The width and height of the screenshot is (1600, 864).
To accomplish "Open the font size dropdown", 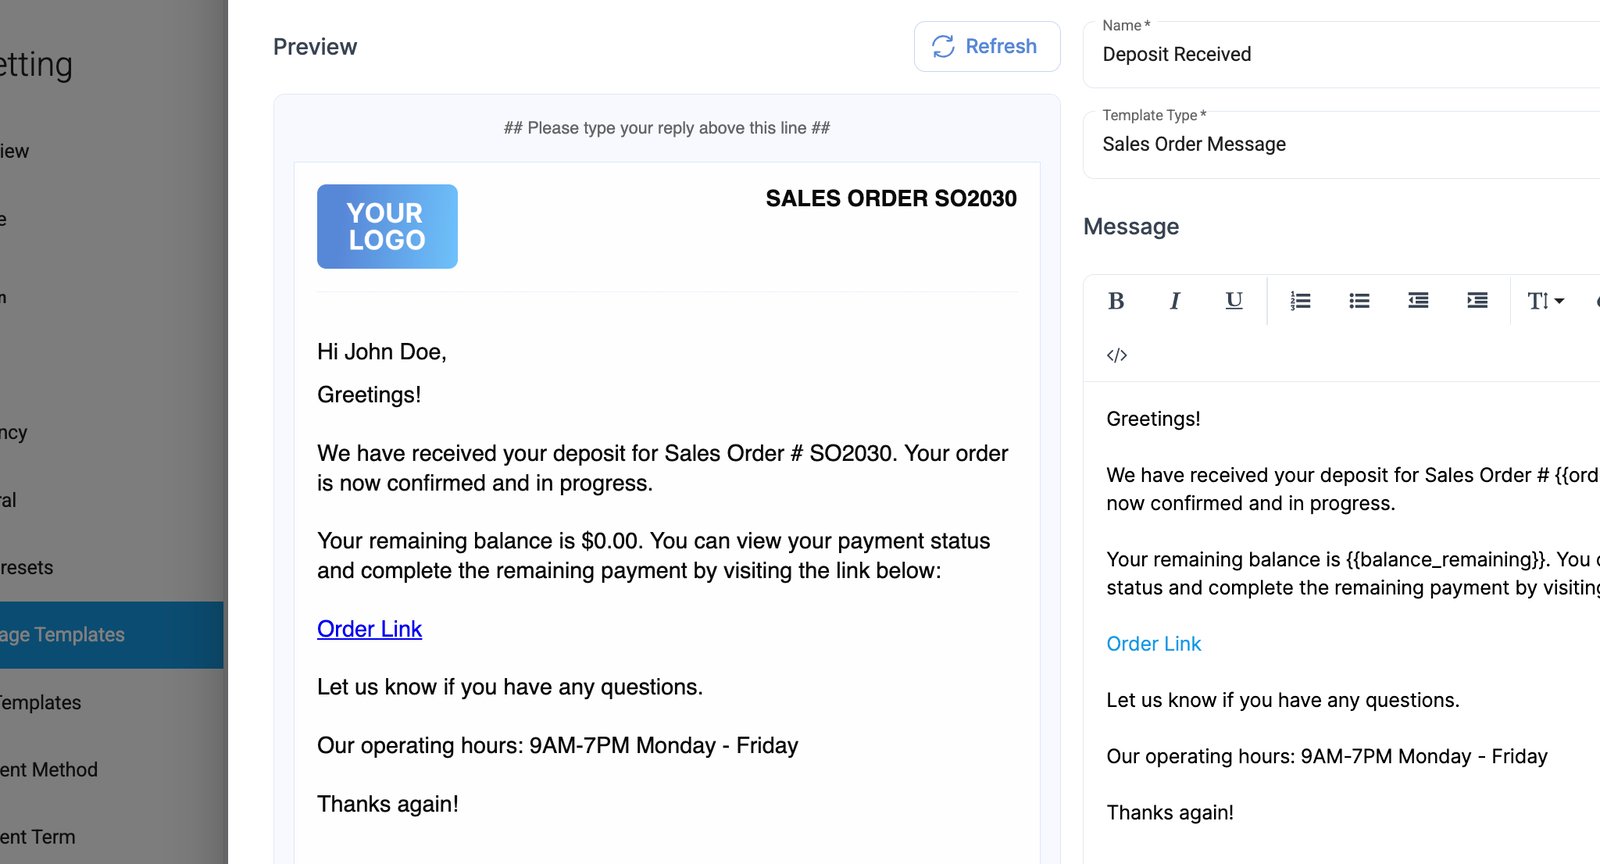I will (x=1545, y=301).
